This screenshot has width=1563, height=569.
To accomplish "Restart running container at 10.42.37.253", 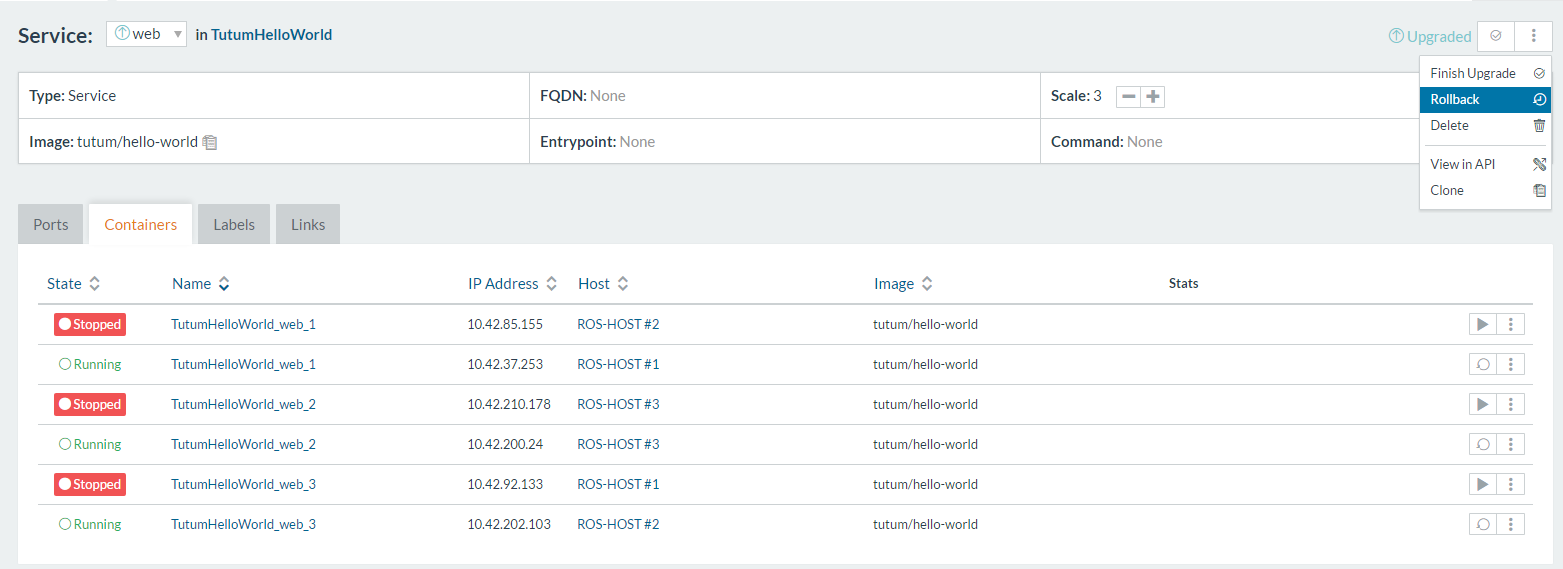I will click(1483, 364).
